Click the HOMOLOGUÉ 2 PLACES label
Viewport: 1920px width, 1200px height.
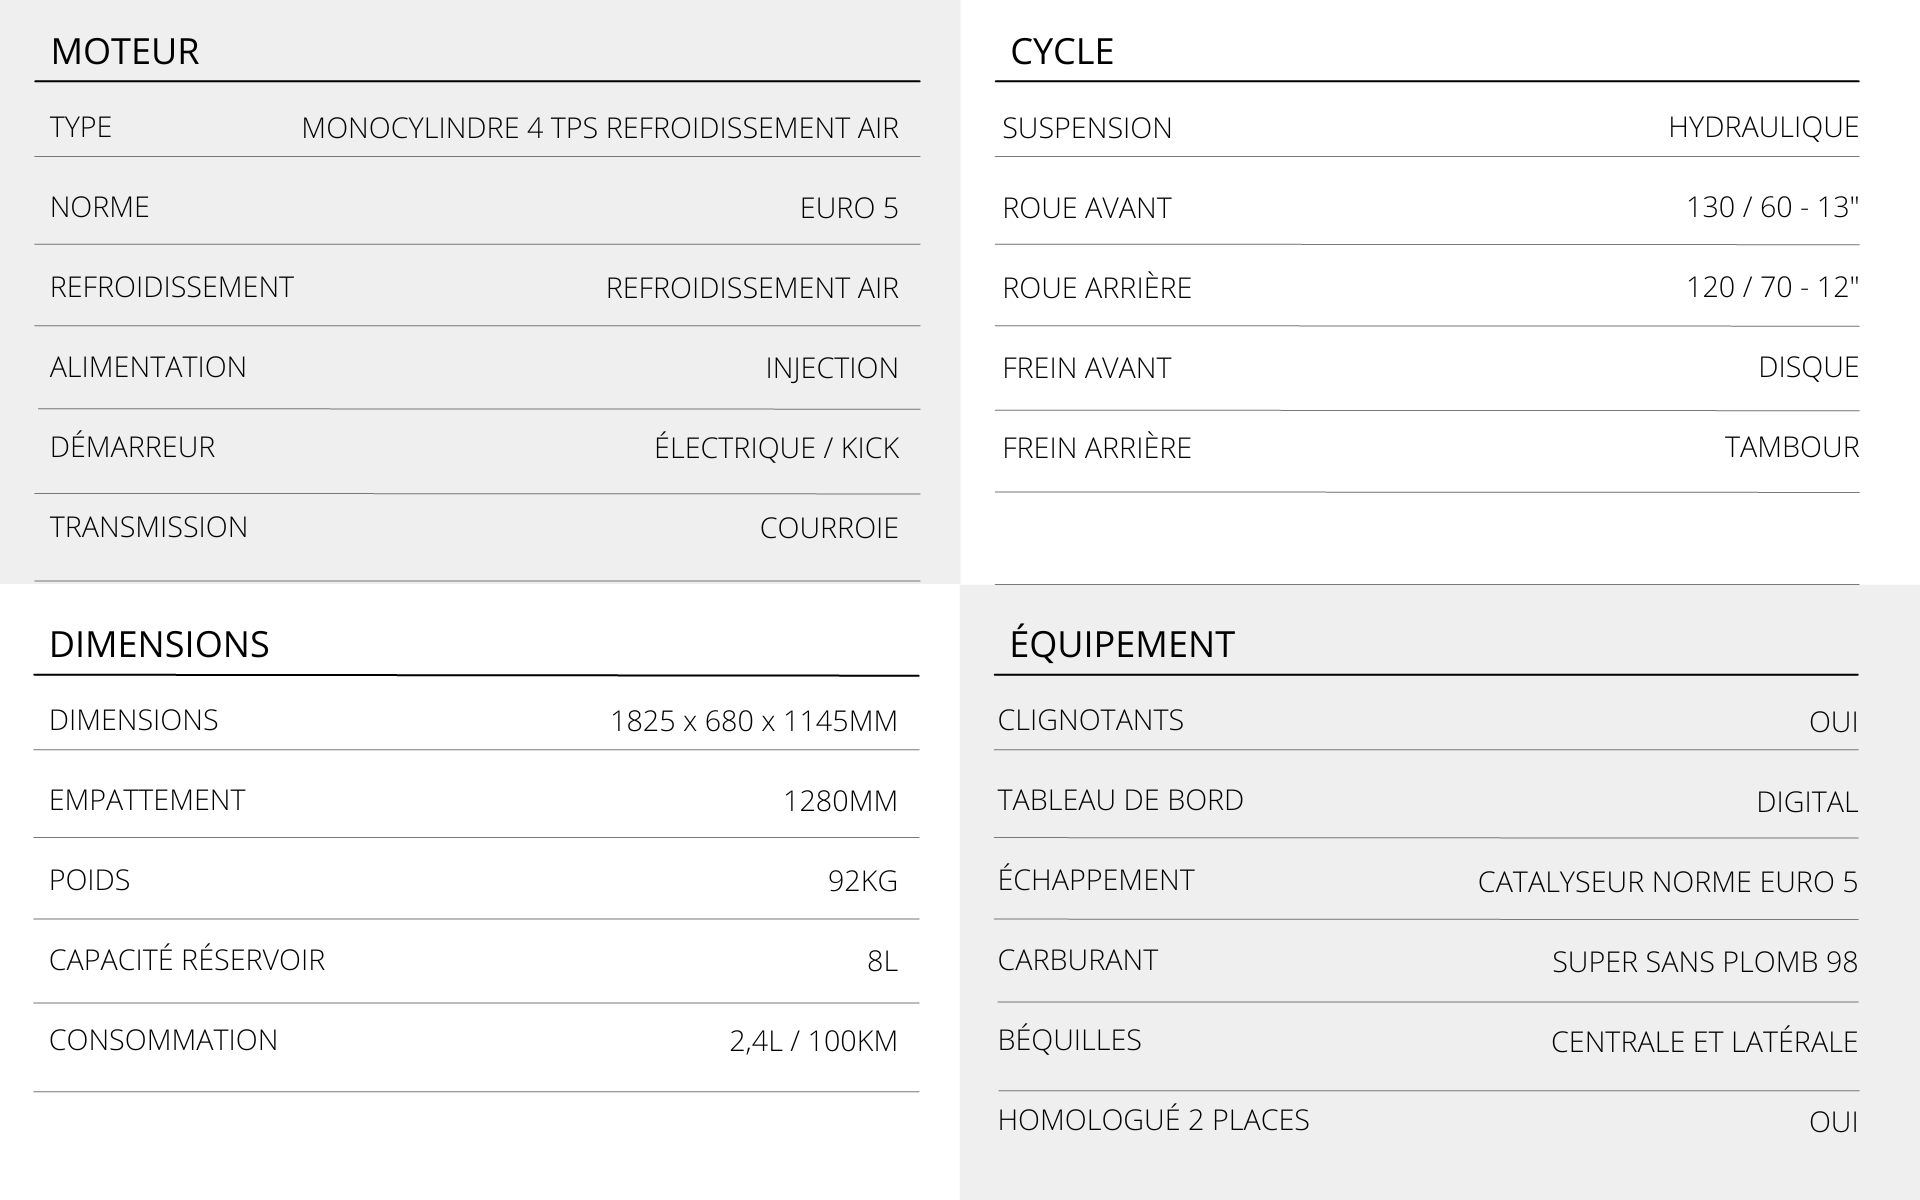tap(1153, 1120)
